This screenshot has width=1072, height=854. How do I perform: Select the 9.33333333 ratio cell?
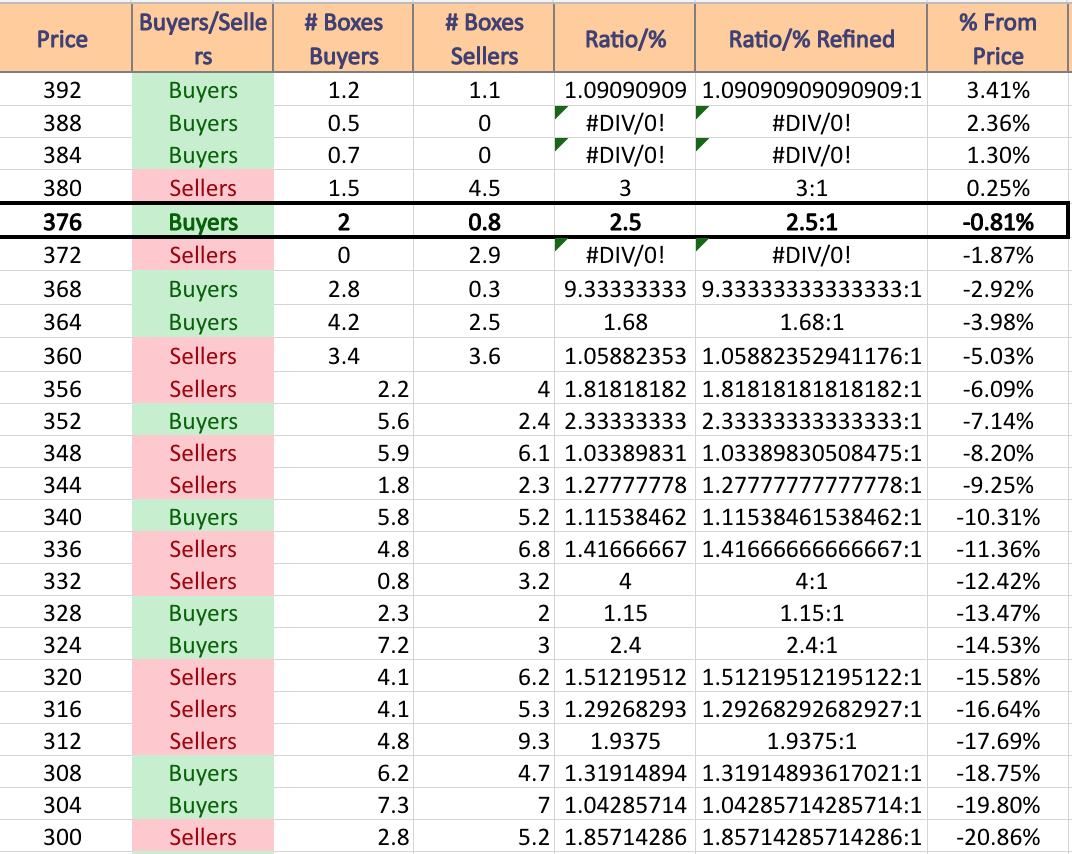[x=625, y=289]
